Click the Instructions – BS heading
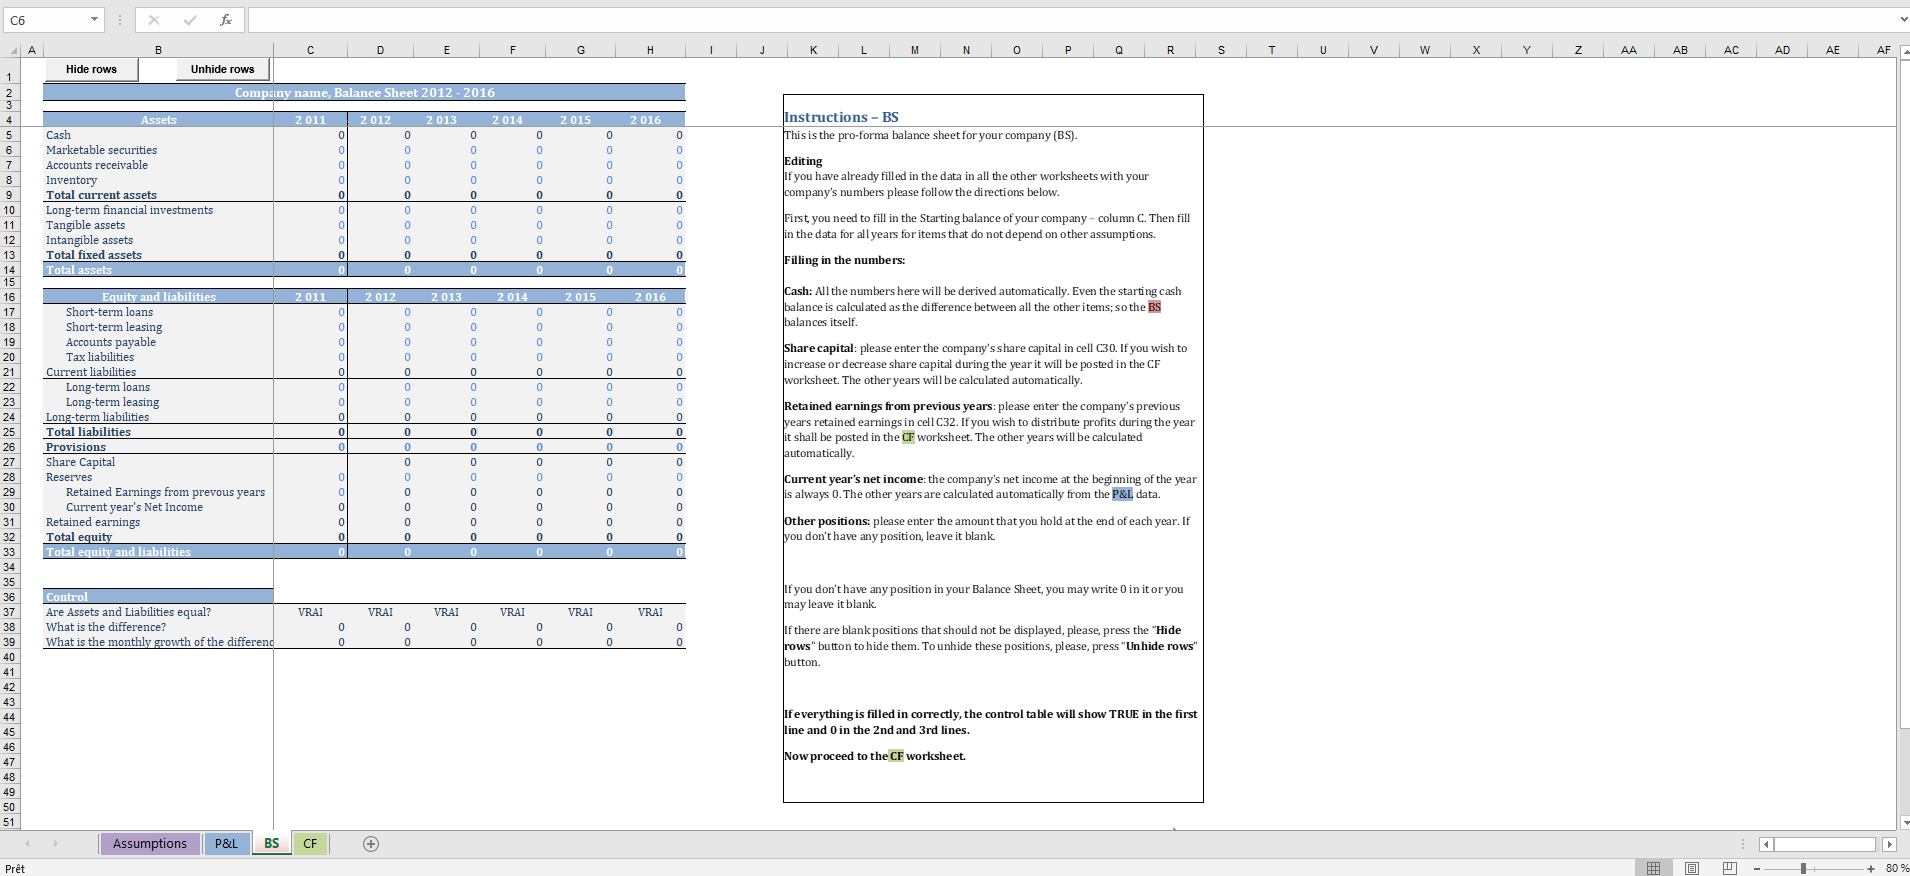This screenshot has width=1910, height=876. pyautogui.click(x=841, y=117)
